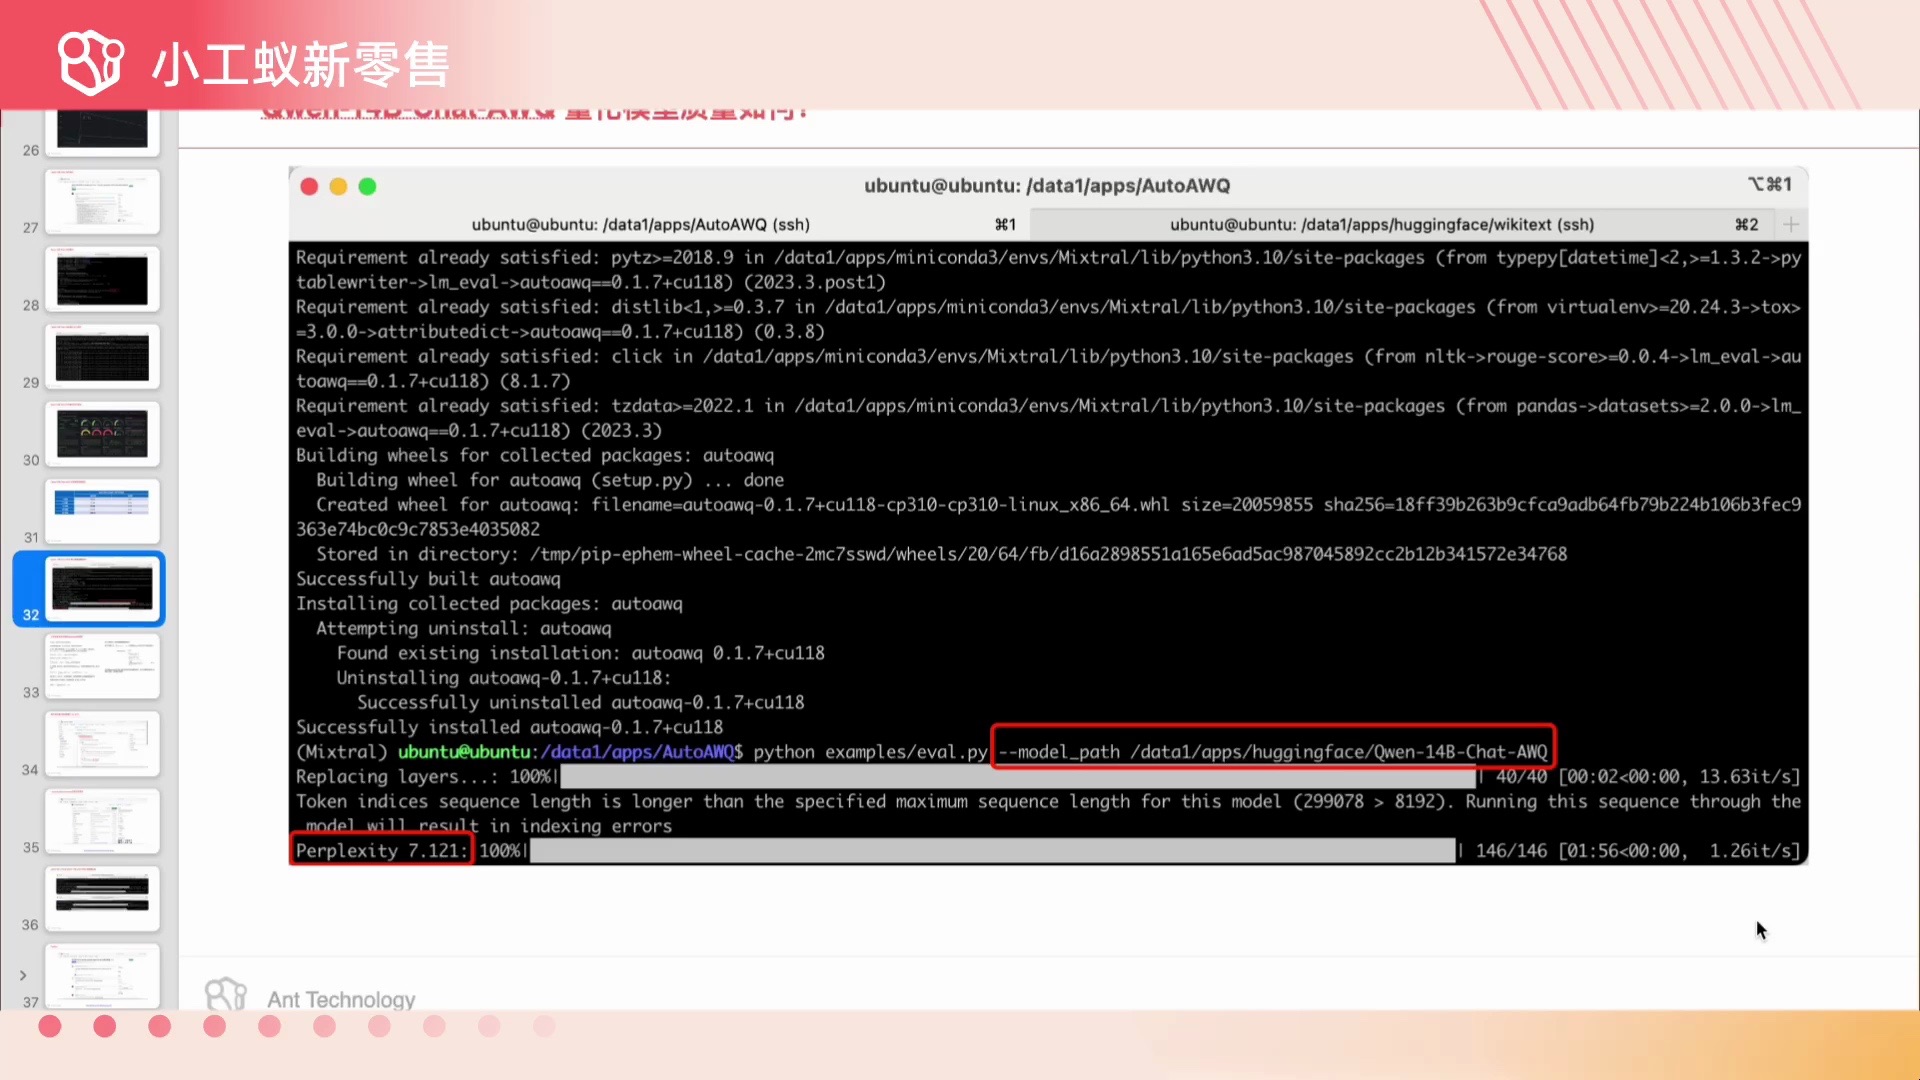Click the yellow minimize dot of terminal
Viewport: 1920px width, 1080px height.
tap(338, 186)
